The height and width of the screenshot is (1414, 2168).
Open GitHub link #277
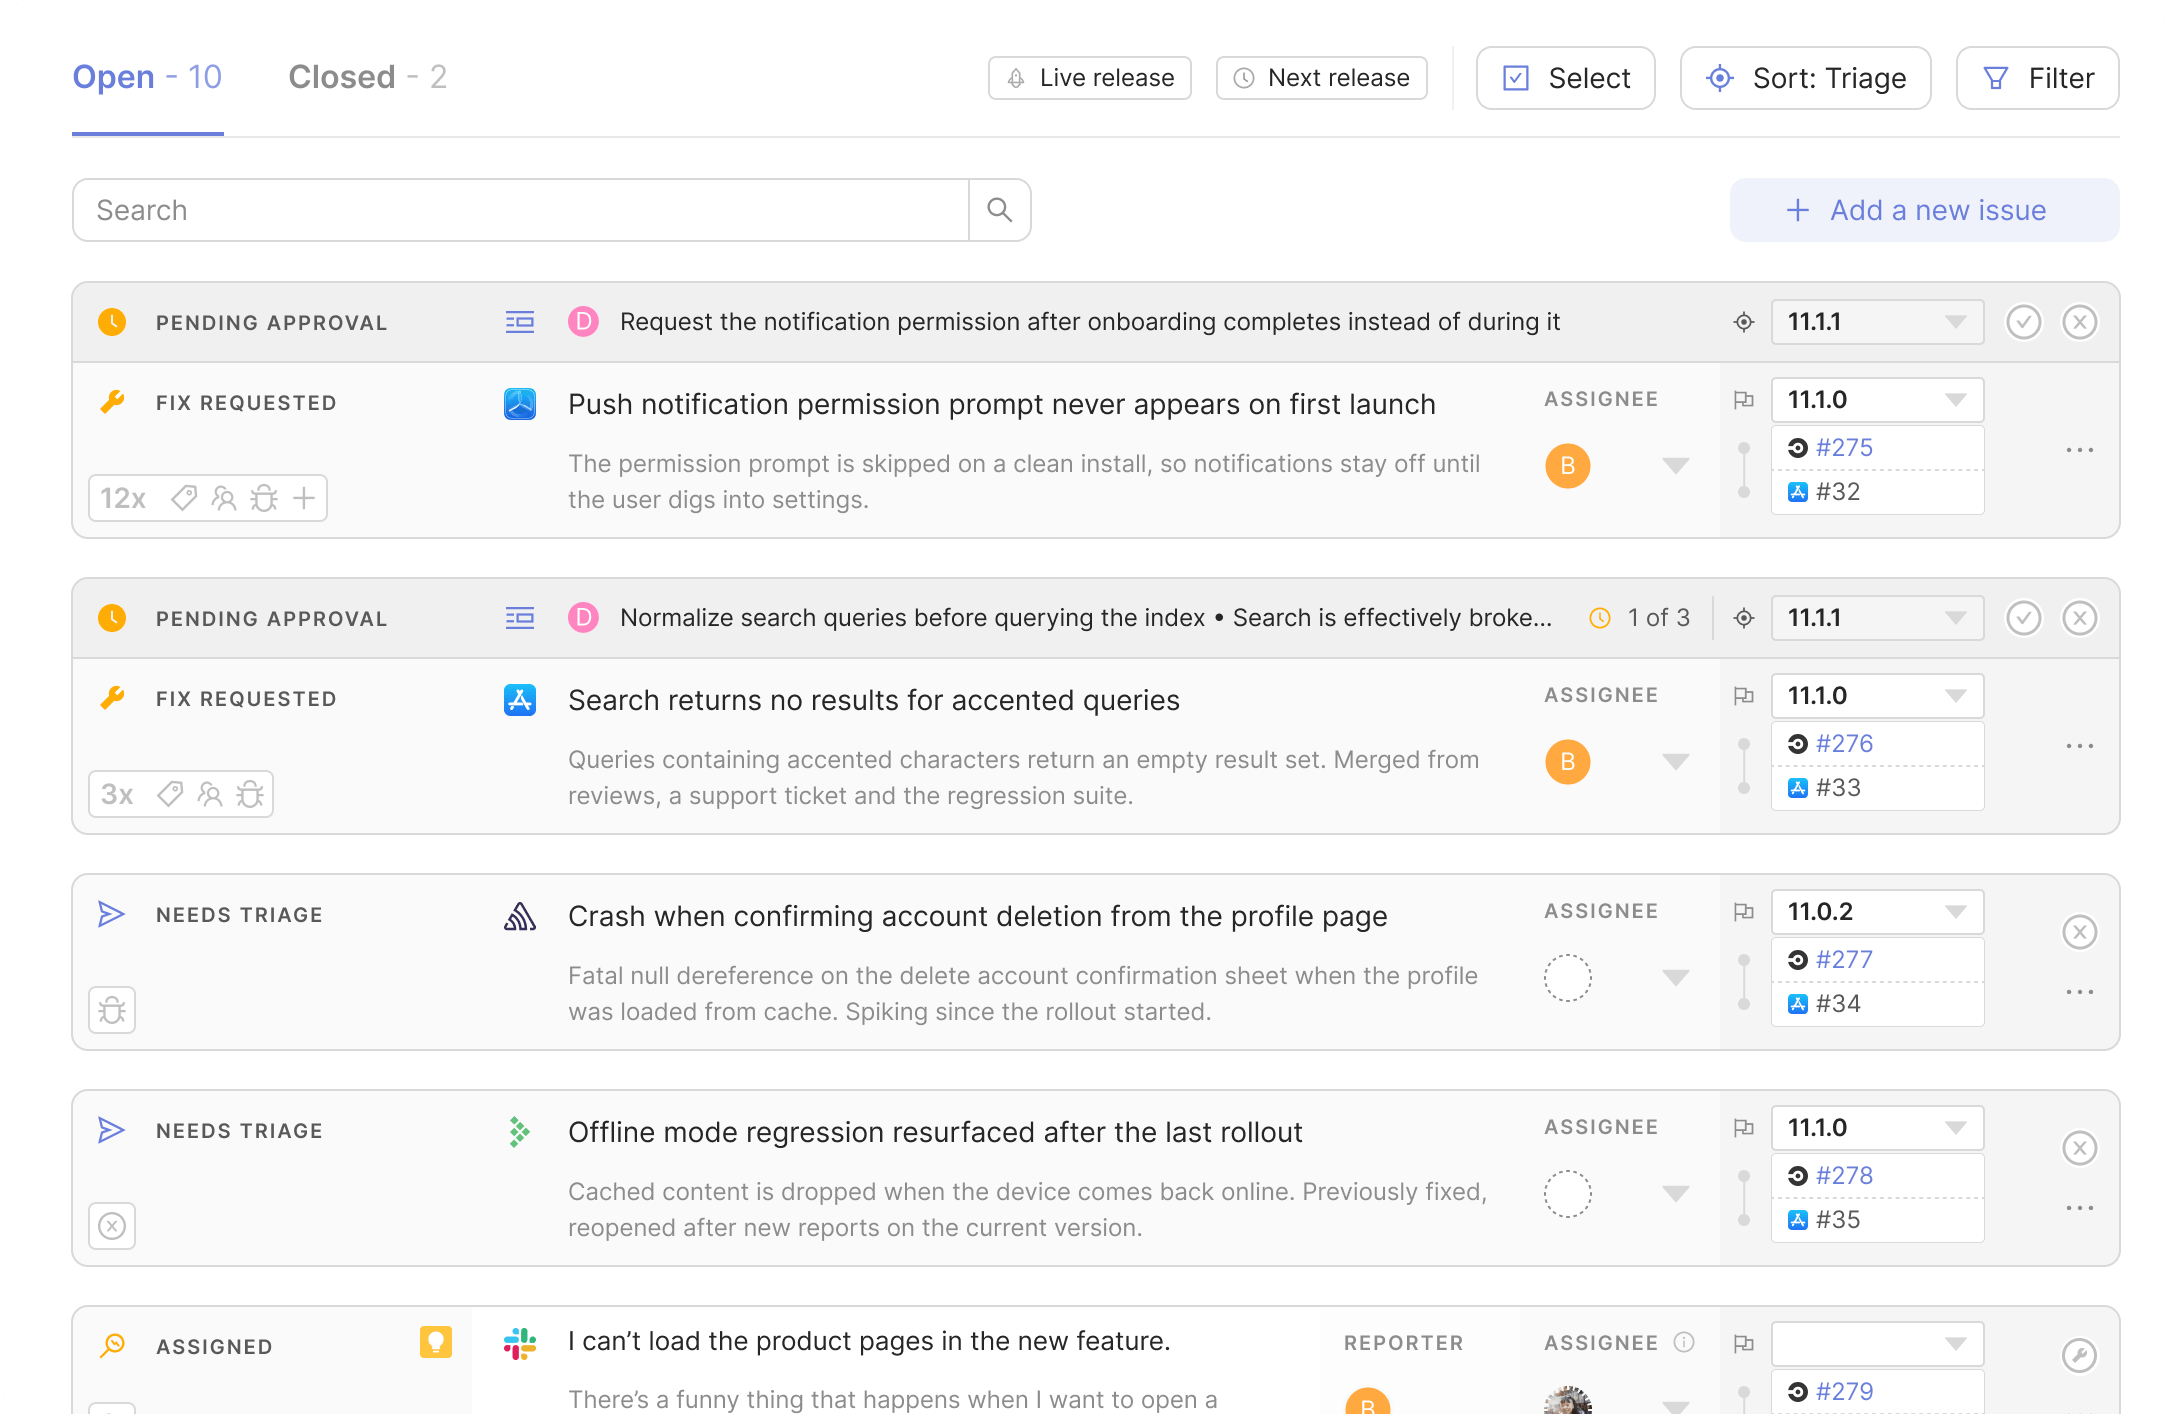(x=1844, y=960)
